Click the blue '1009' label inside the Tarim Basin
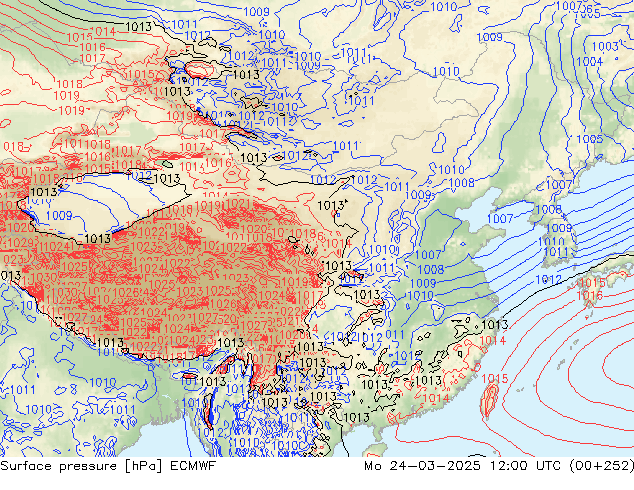This screenshot has width=634, height=490. 59,215
